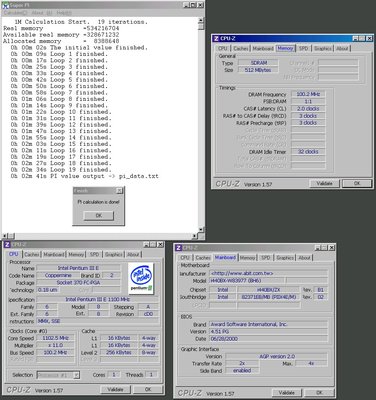
Task: Open About tab in Mainboard window
Action: [x=304, y=258]
